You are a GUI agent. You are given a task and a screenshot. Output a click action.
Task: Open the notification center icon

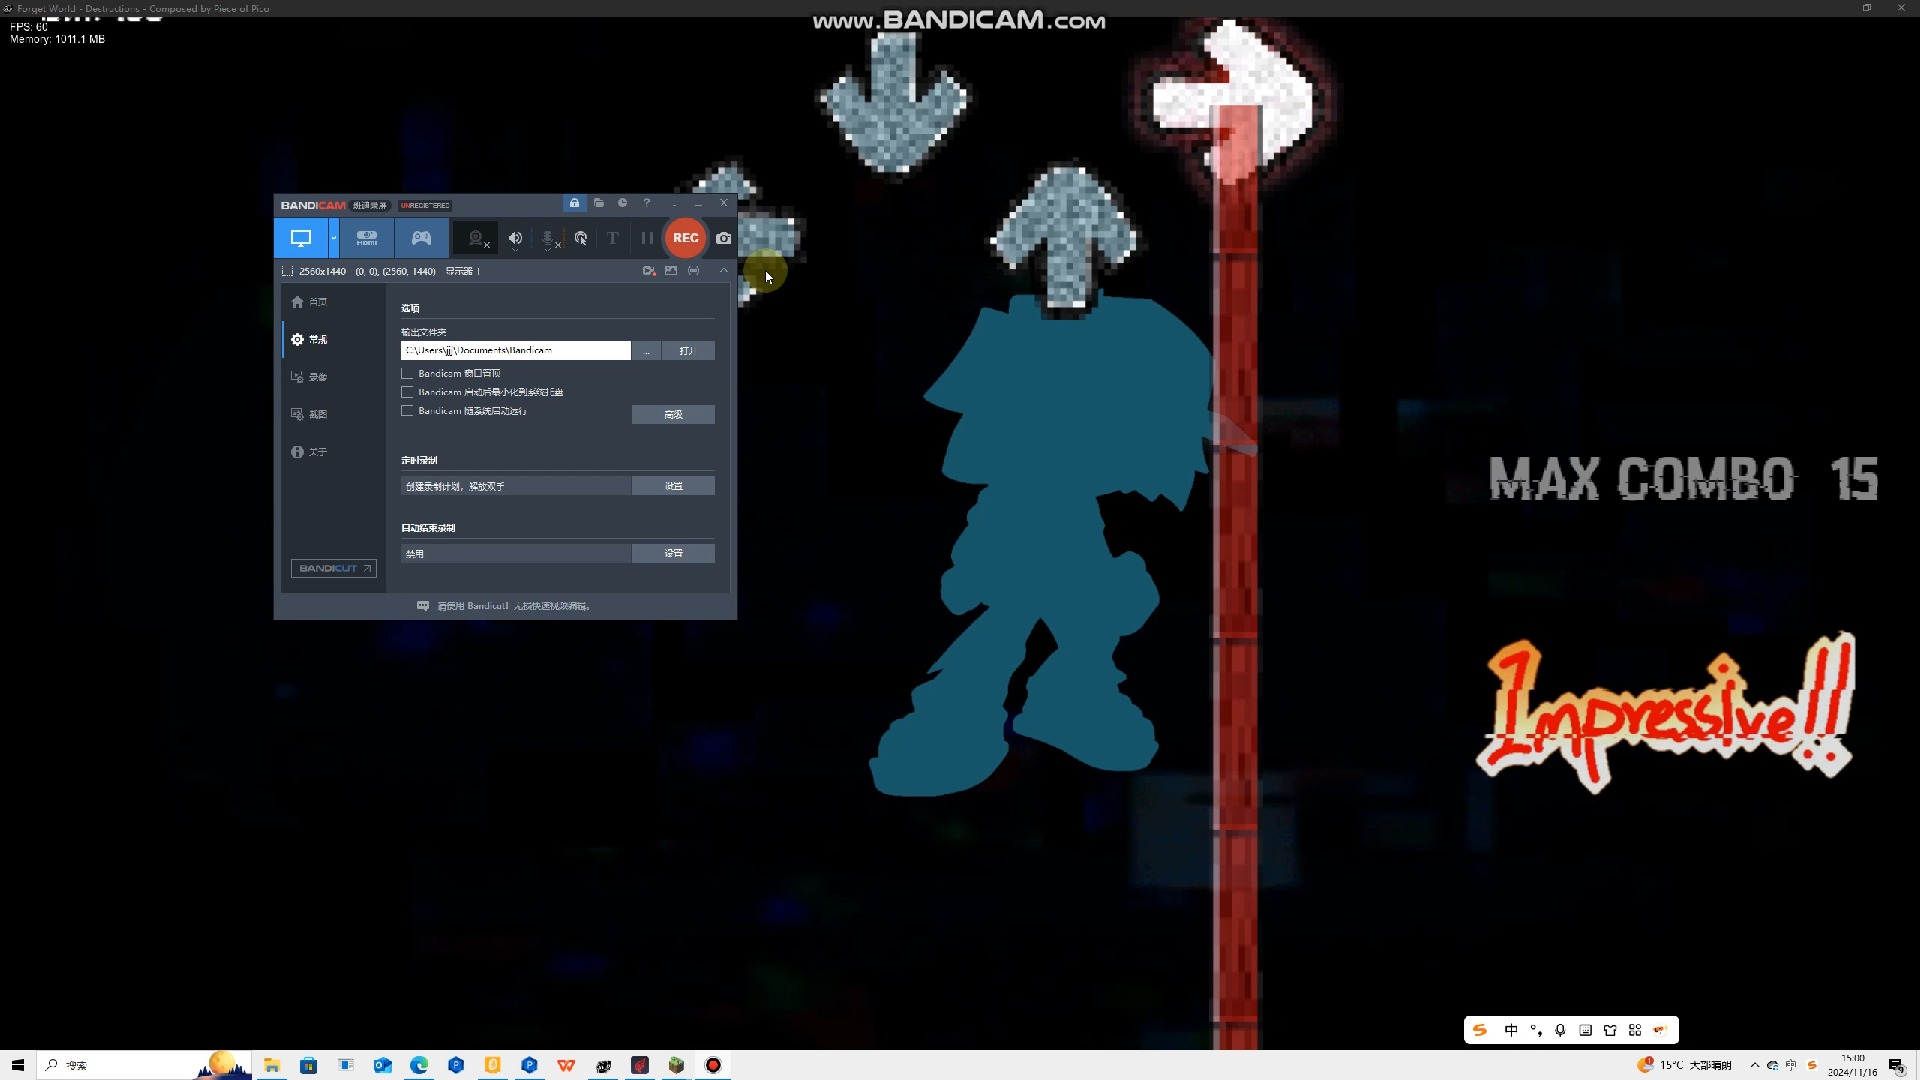[1896, 1065]
